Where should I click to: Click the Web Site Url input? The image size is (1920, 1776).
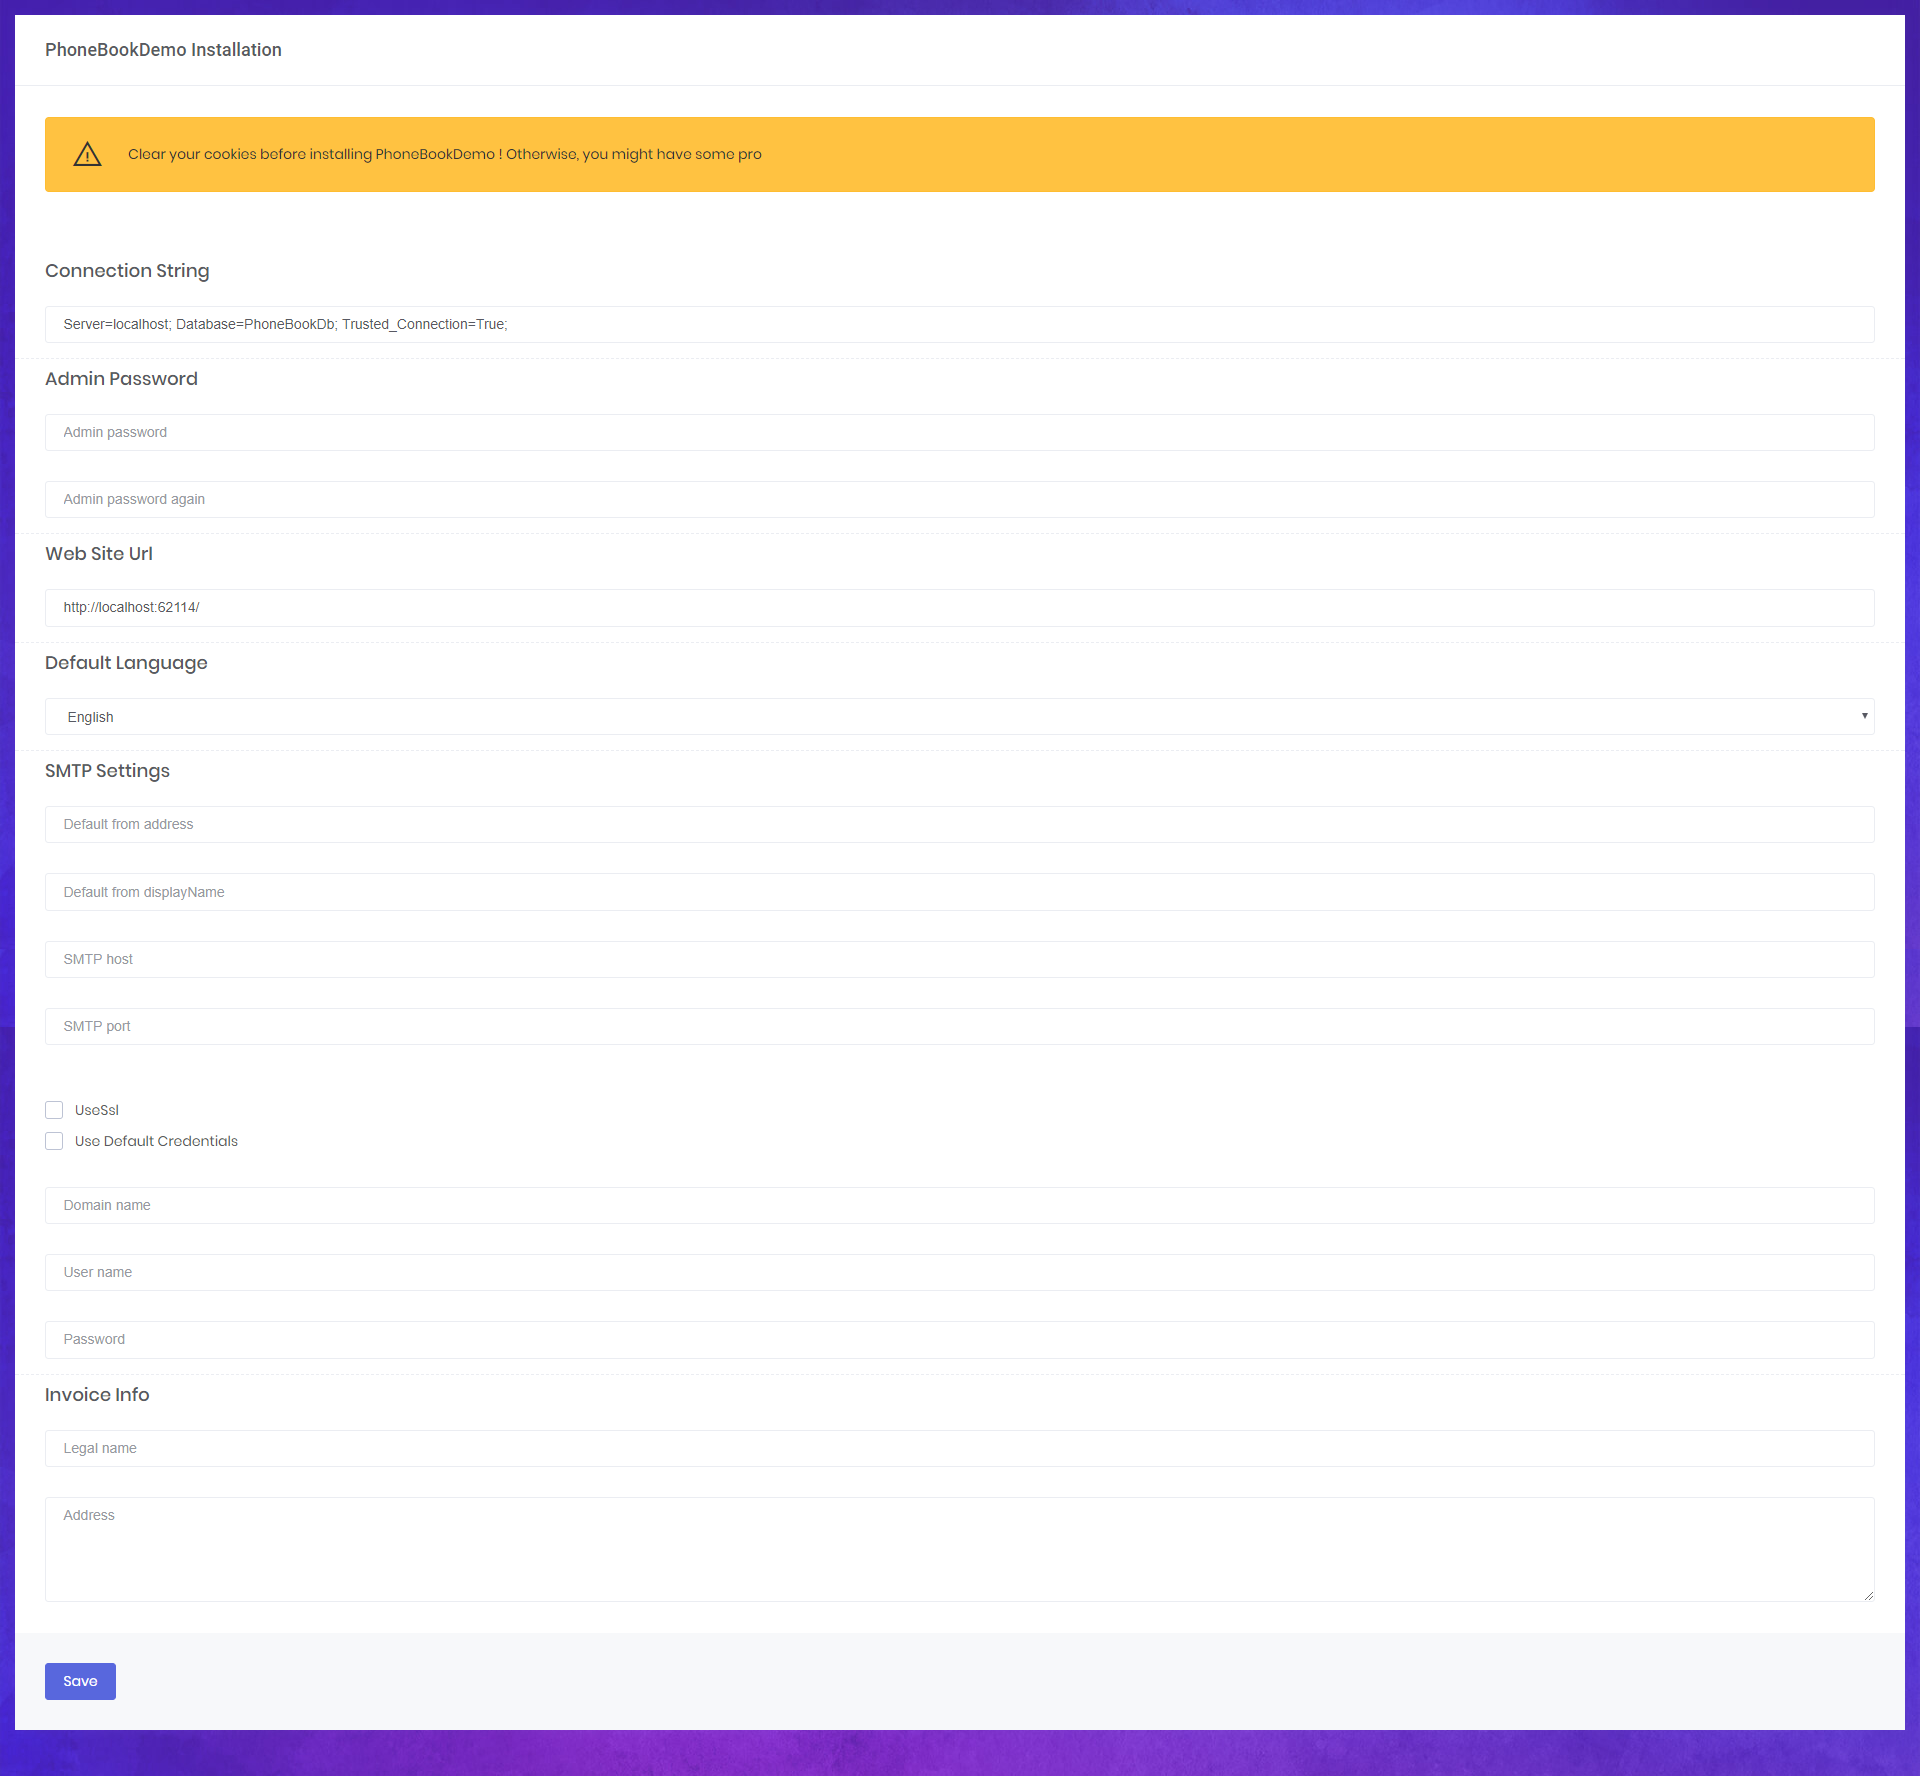point(959,607)
